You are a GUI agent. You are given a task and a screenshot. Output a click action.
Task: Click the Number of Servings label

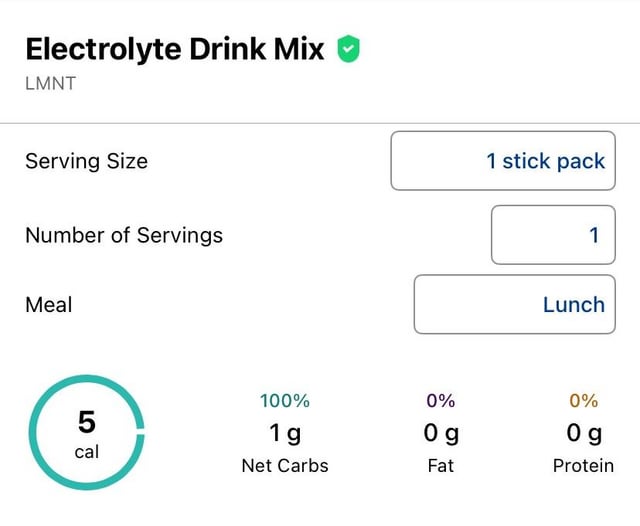tap(124, 235)
